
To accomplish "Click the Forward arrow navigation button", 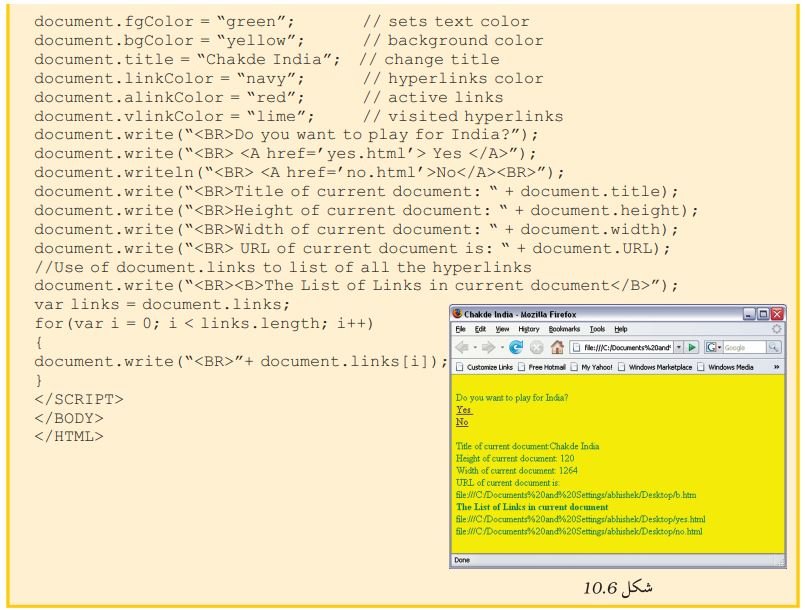I will coord(488,347).
